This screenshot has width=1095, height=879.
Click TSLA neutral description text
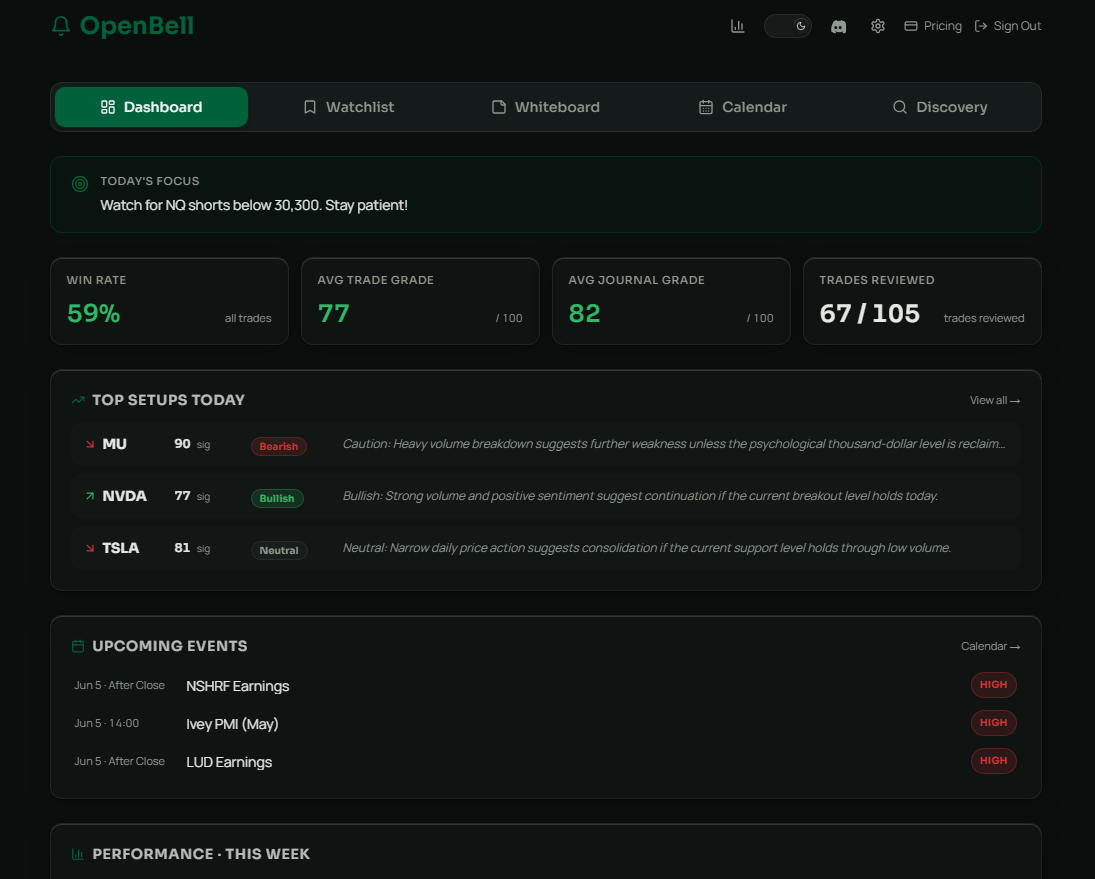[647, 548]
